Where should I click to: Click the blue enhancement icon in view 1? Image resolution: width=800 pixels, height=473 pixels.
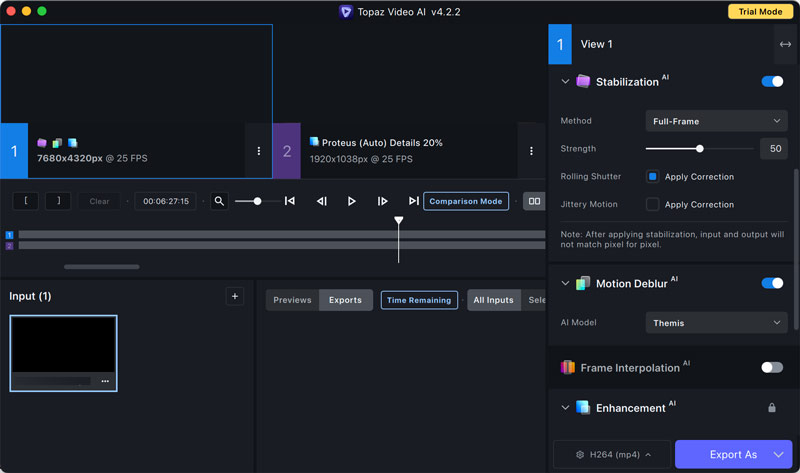click(x=72, y=143)
